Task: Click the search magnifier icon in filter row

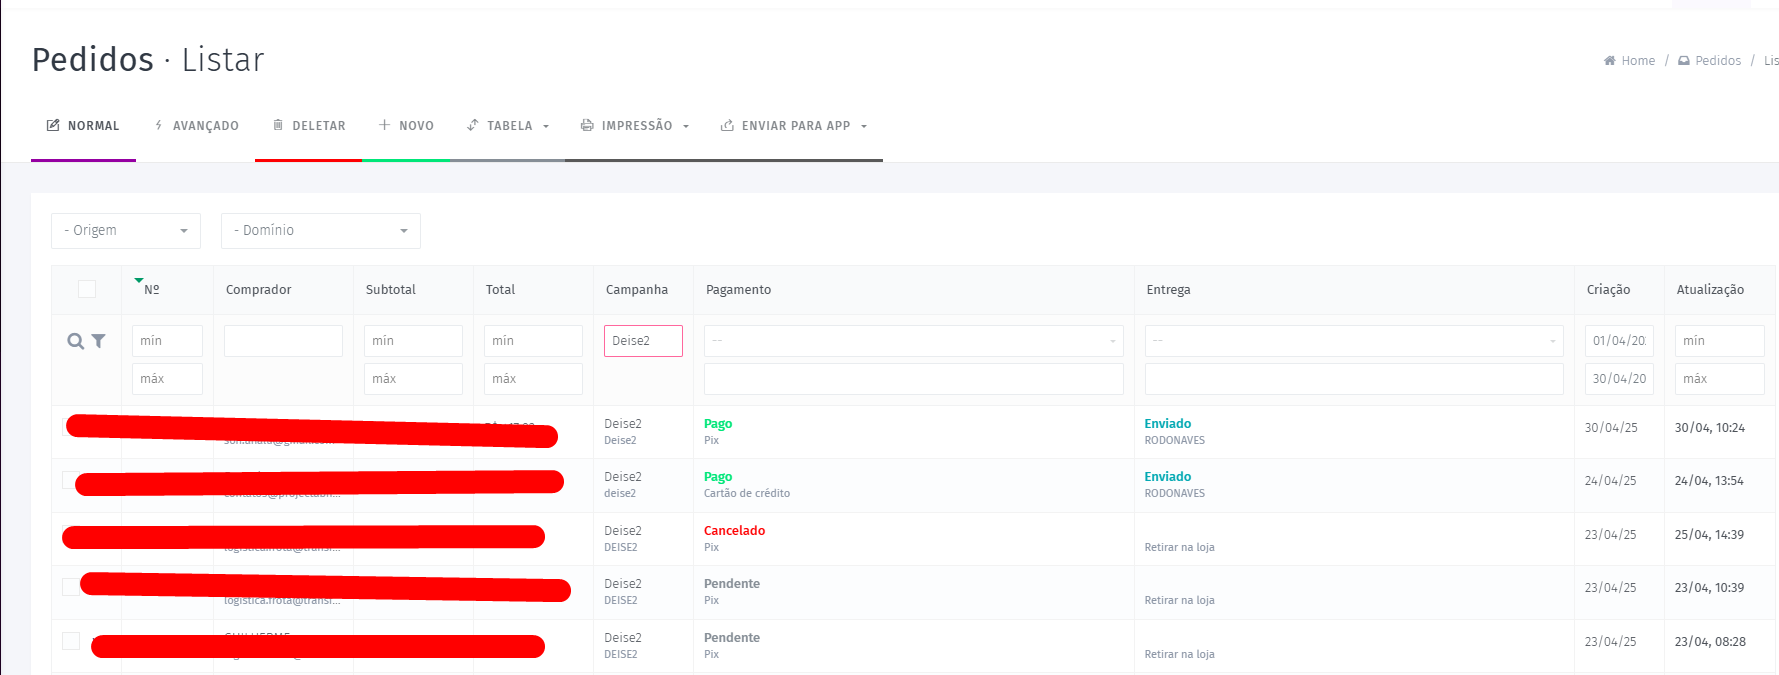Action: pyautogui.click(x=75, y=341)
